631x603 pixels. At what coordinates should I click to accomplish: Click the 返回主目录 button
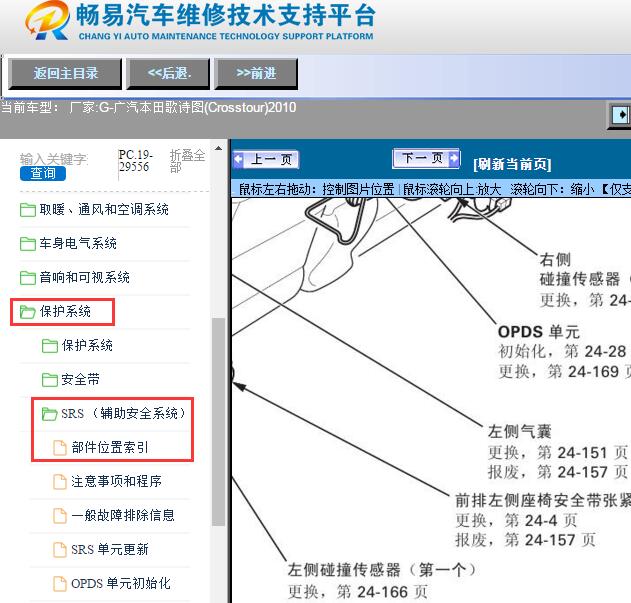click(x=65, y=73)
